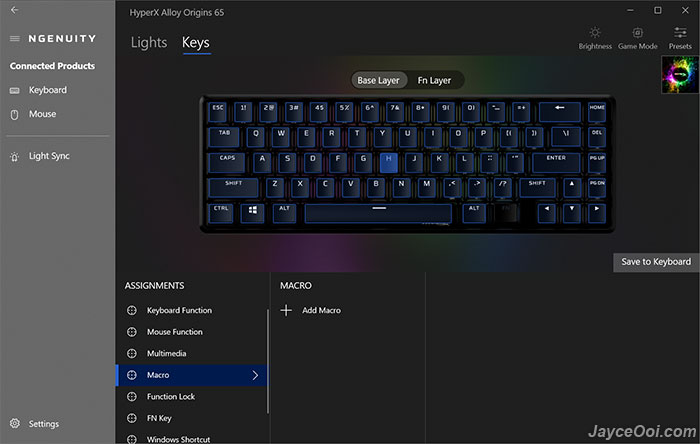Open Keyboard Function assignment
This screenshot has width=700, height=444.
point(179,310)
